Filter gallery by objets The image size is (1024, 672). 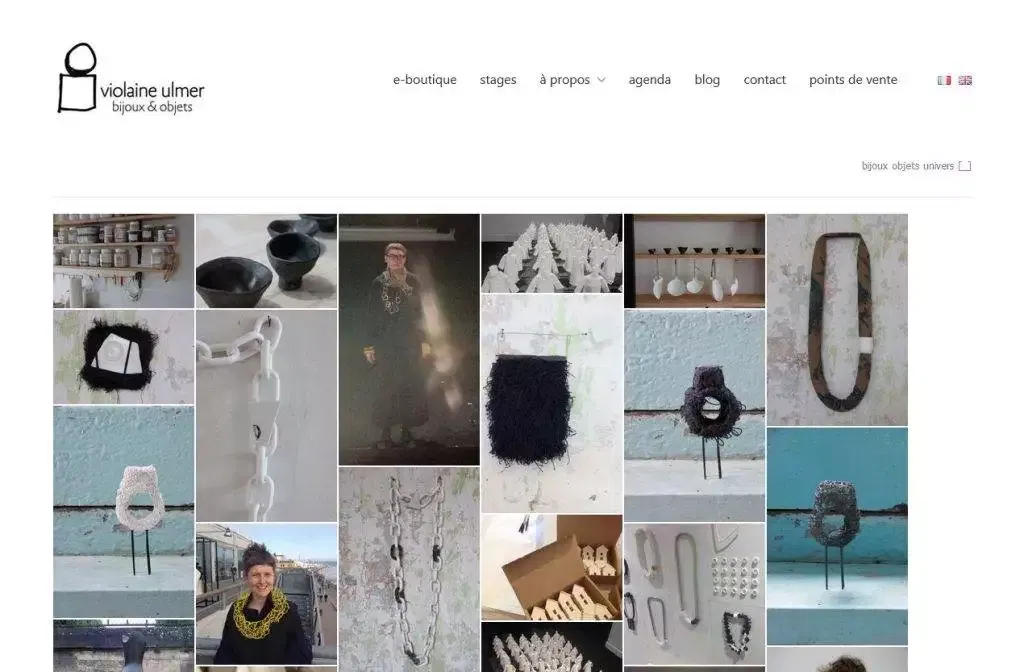(905, 166)
